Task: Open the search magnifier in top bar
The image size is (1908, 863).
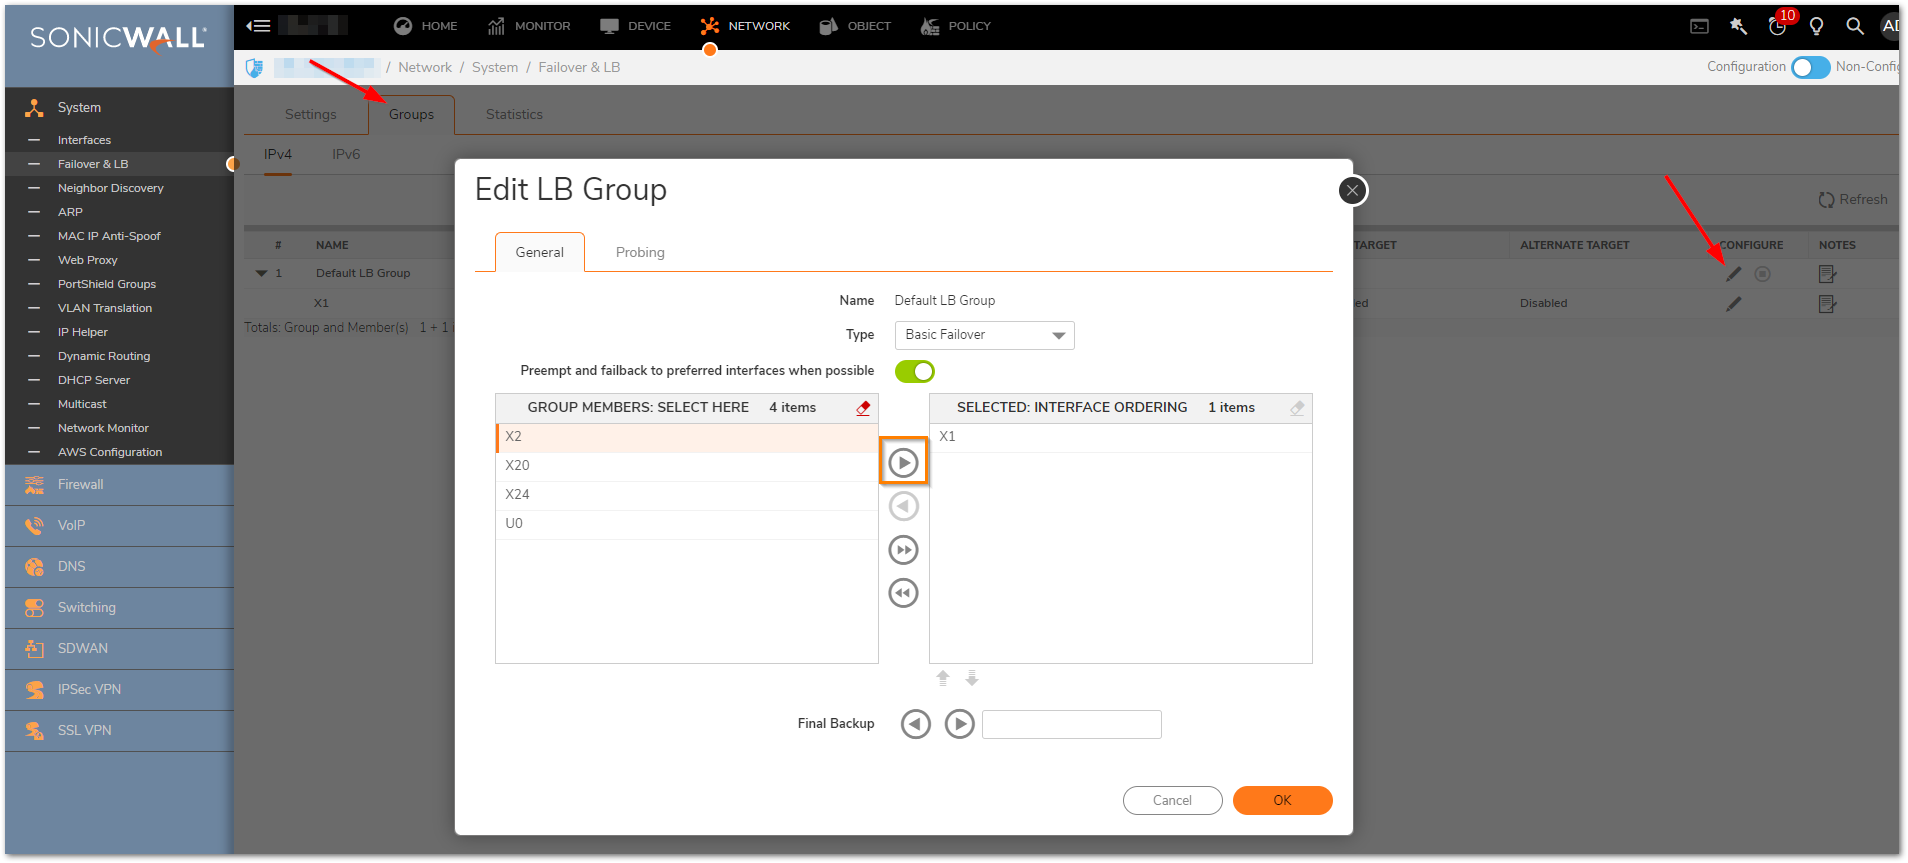Action: 1854,26
